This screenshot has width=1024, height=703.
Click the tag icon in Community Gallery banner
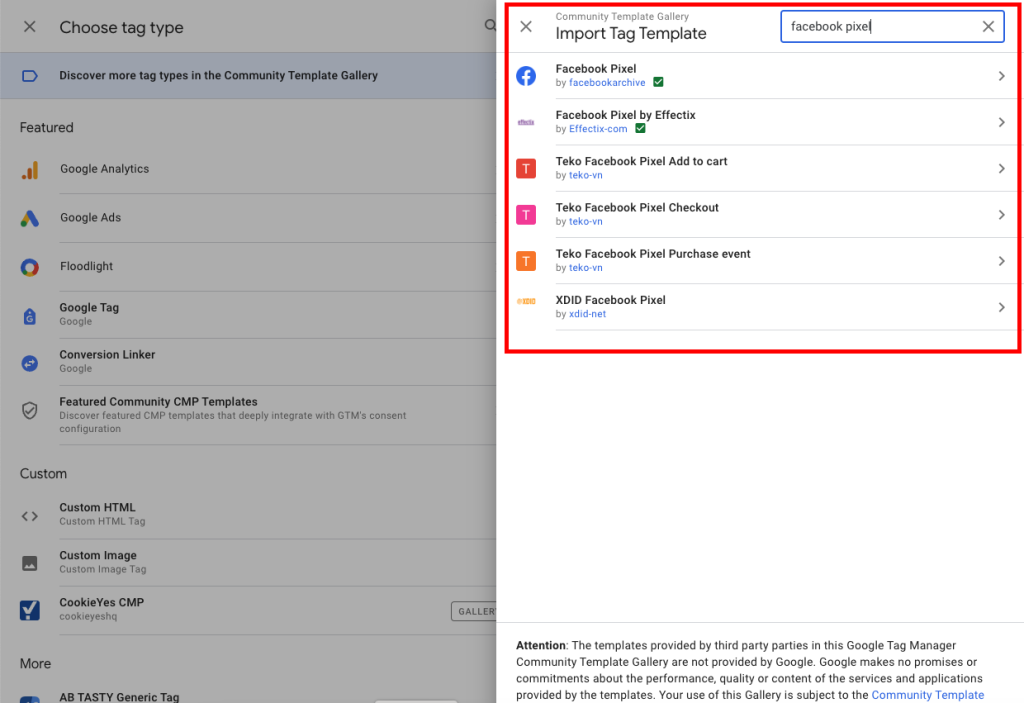29,76
